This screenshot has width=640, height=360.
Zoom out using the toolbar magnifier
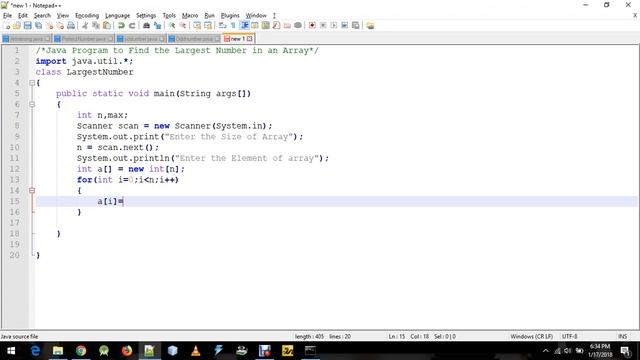click(x=183, y=26)
